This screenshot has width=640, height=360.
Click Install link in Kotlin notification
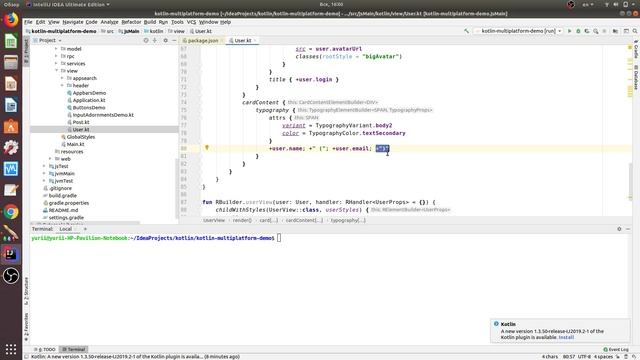[x=566, y=337]
